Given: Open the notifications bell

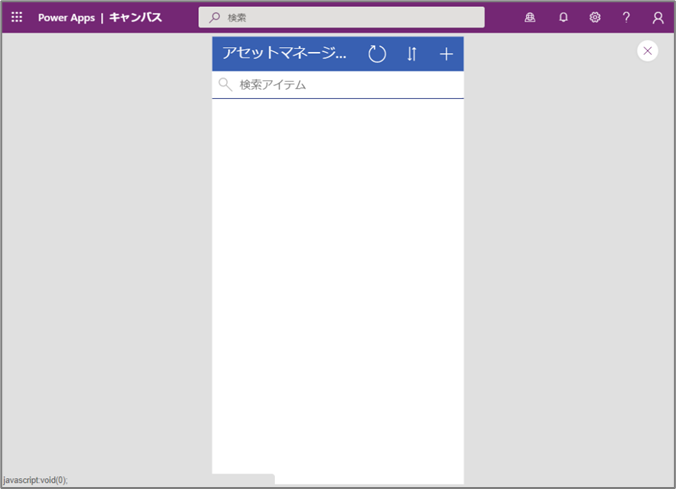Looking at the screenshot, I should [563, 17].
